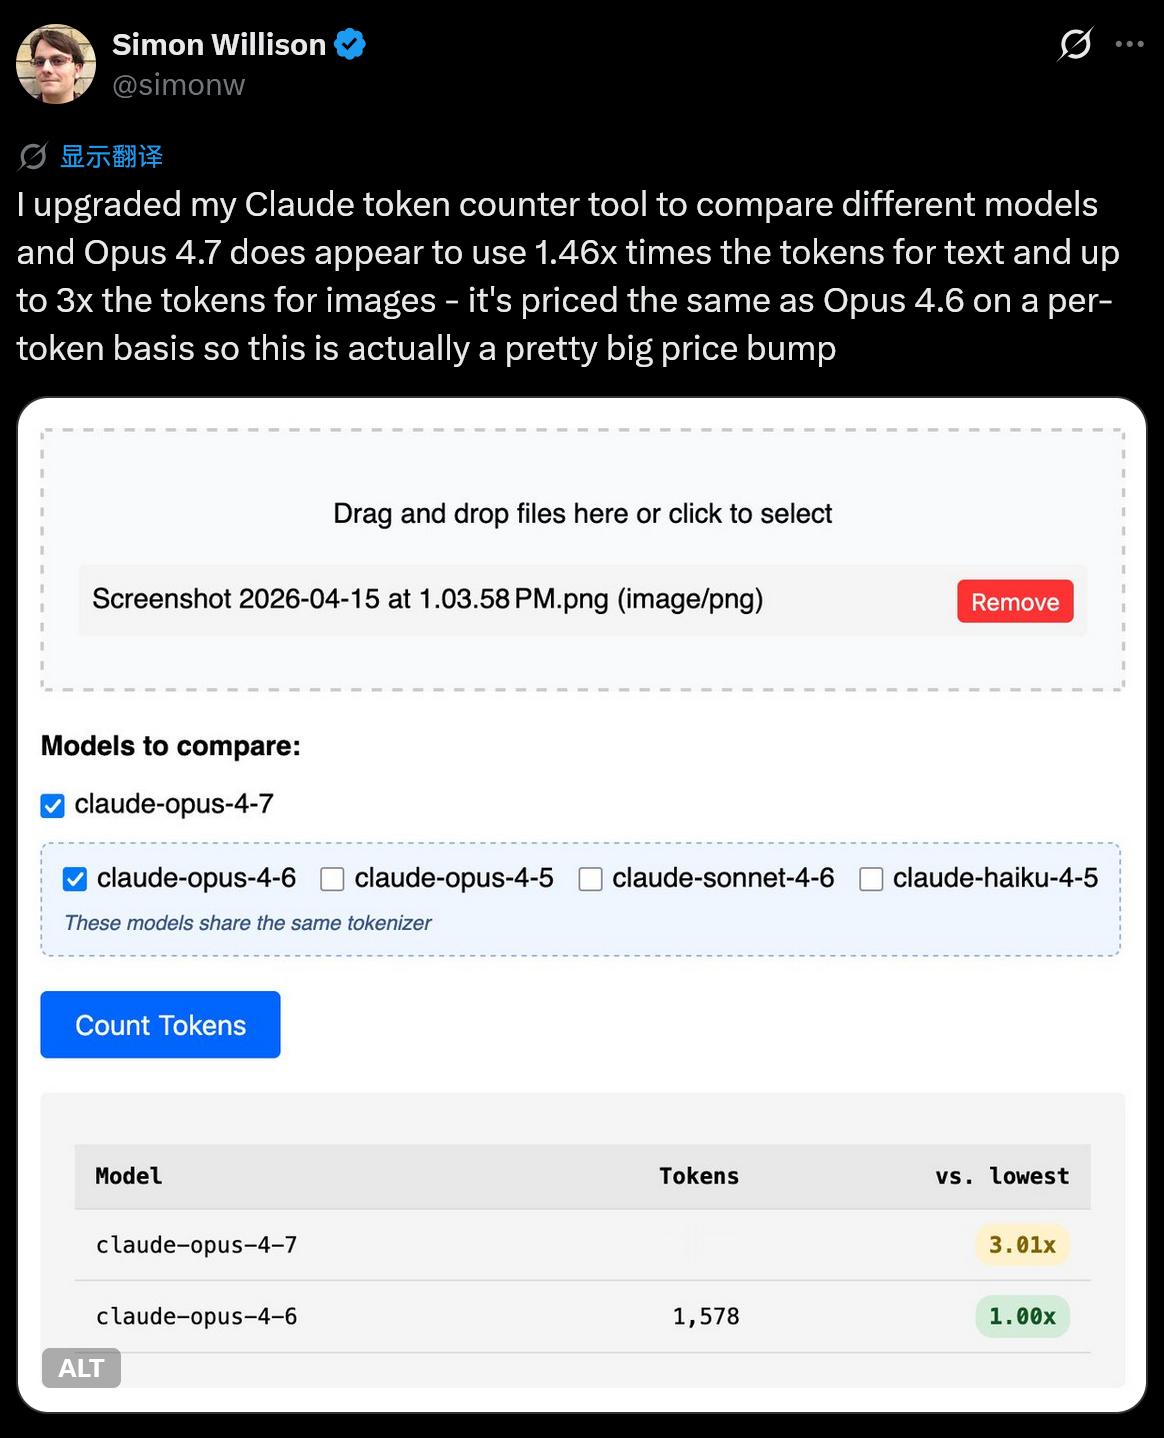Click the blue verified badge
1164x1438 pixels.
tap(350, 45)
